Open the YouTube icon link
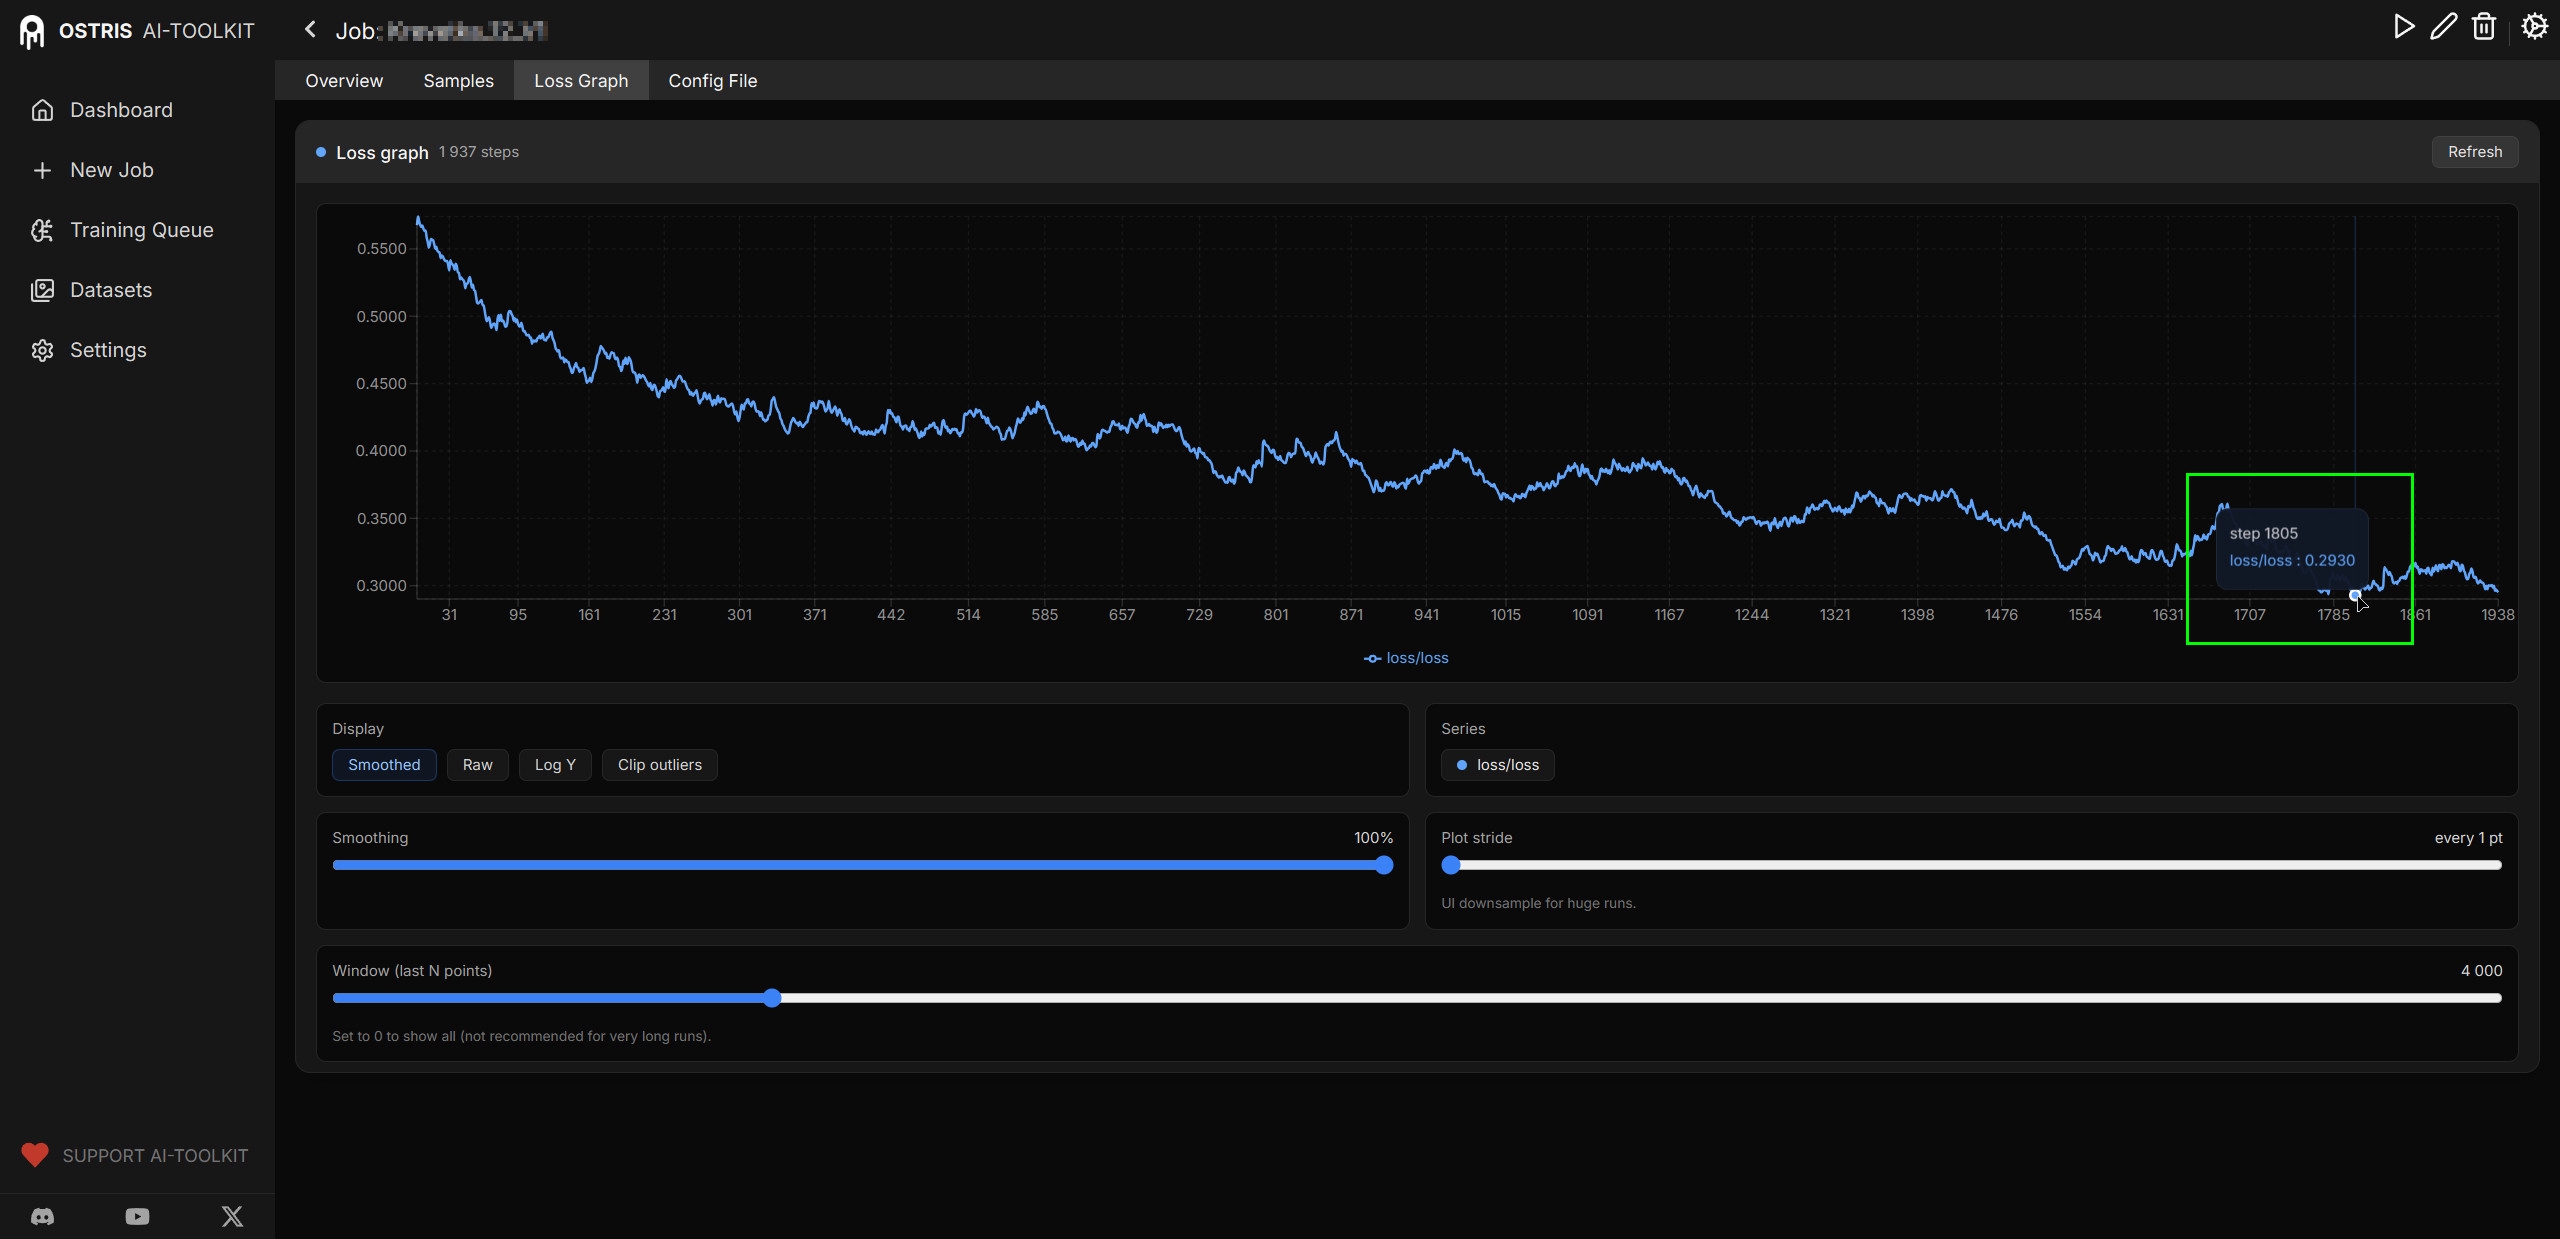The width and height of the screenshot is (2560, 1239). pos(137,1216)
